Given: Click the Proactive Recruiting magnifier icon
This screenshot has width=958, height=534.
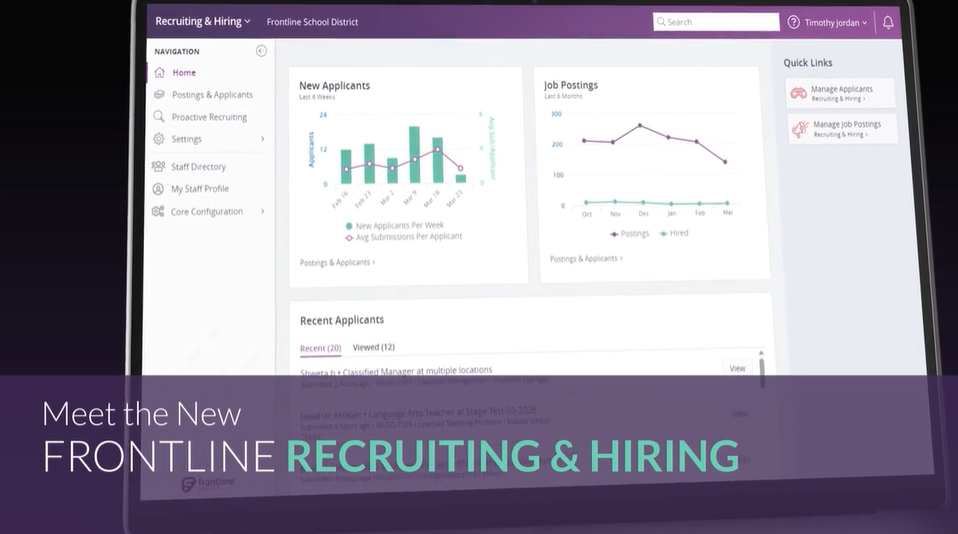Looking at the screenshot, I should 159,117.
